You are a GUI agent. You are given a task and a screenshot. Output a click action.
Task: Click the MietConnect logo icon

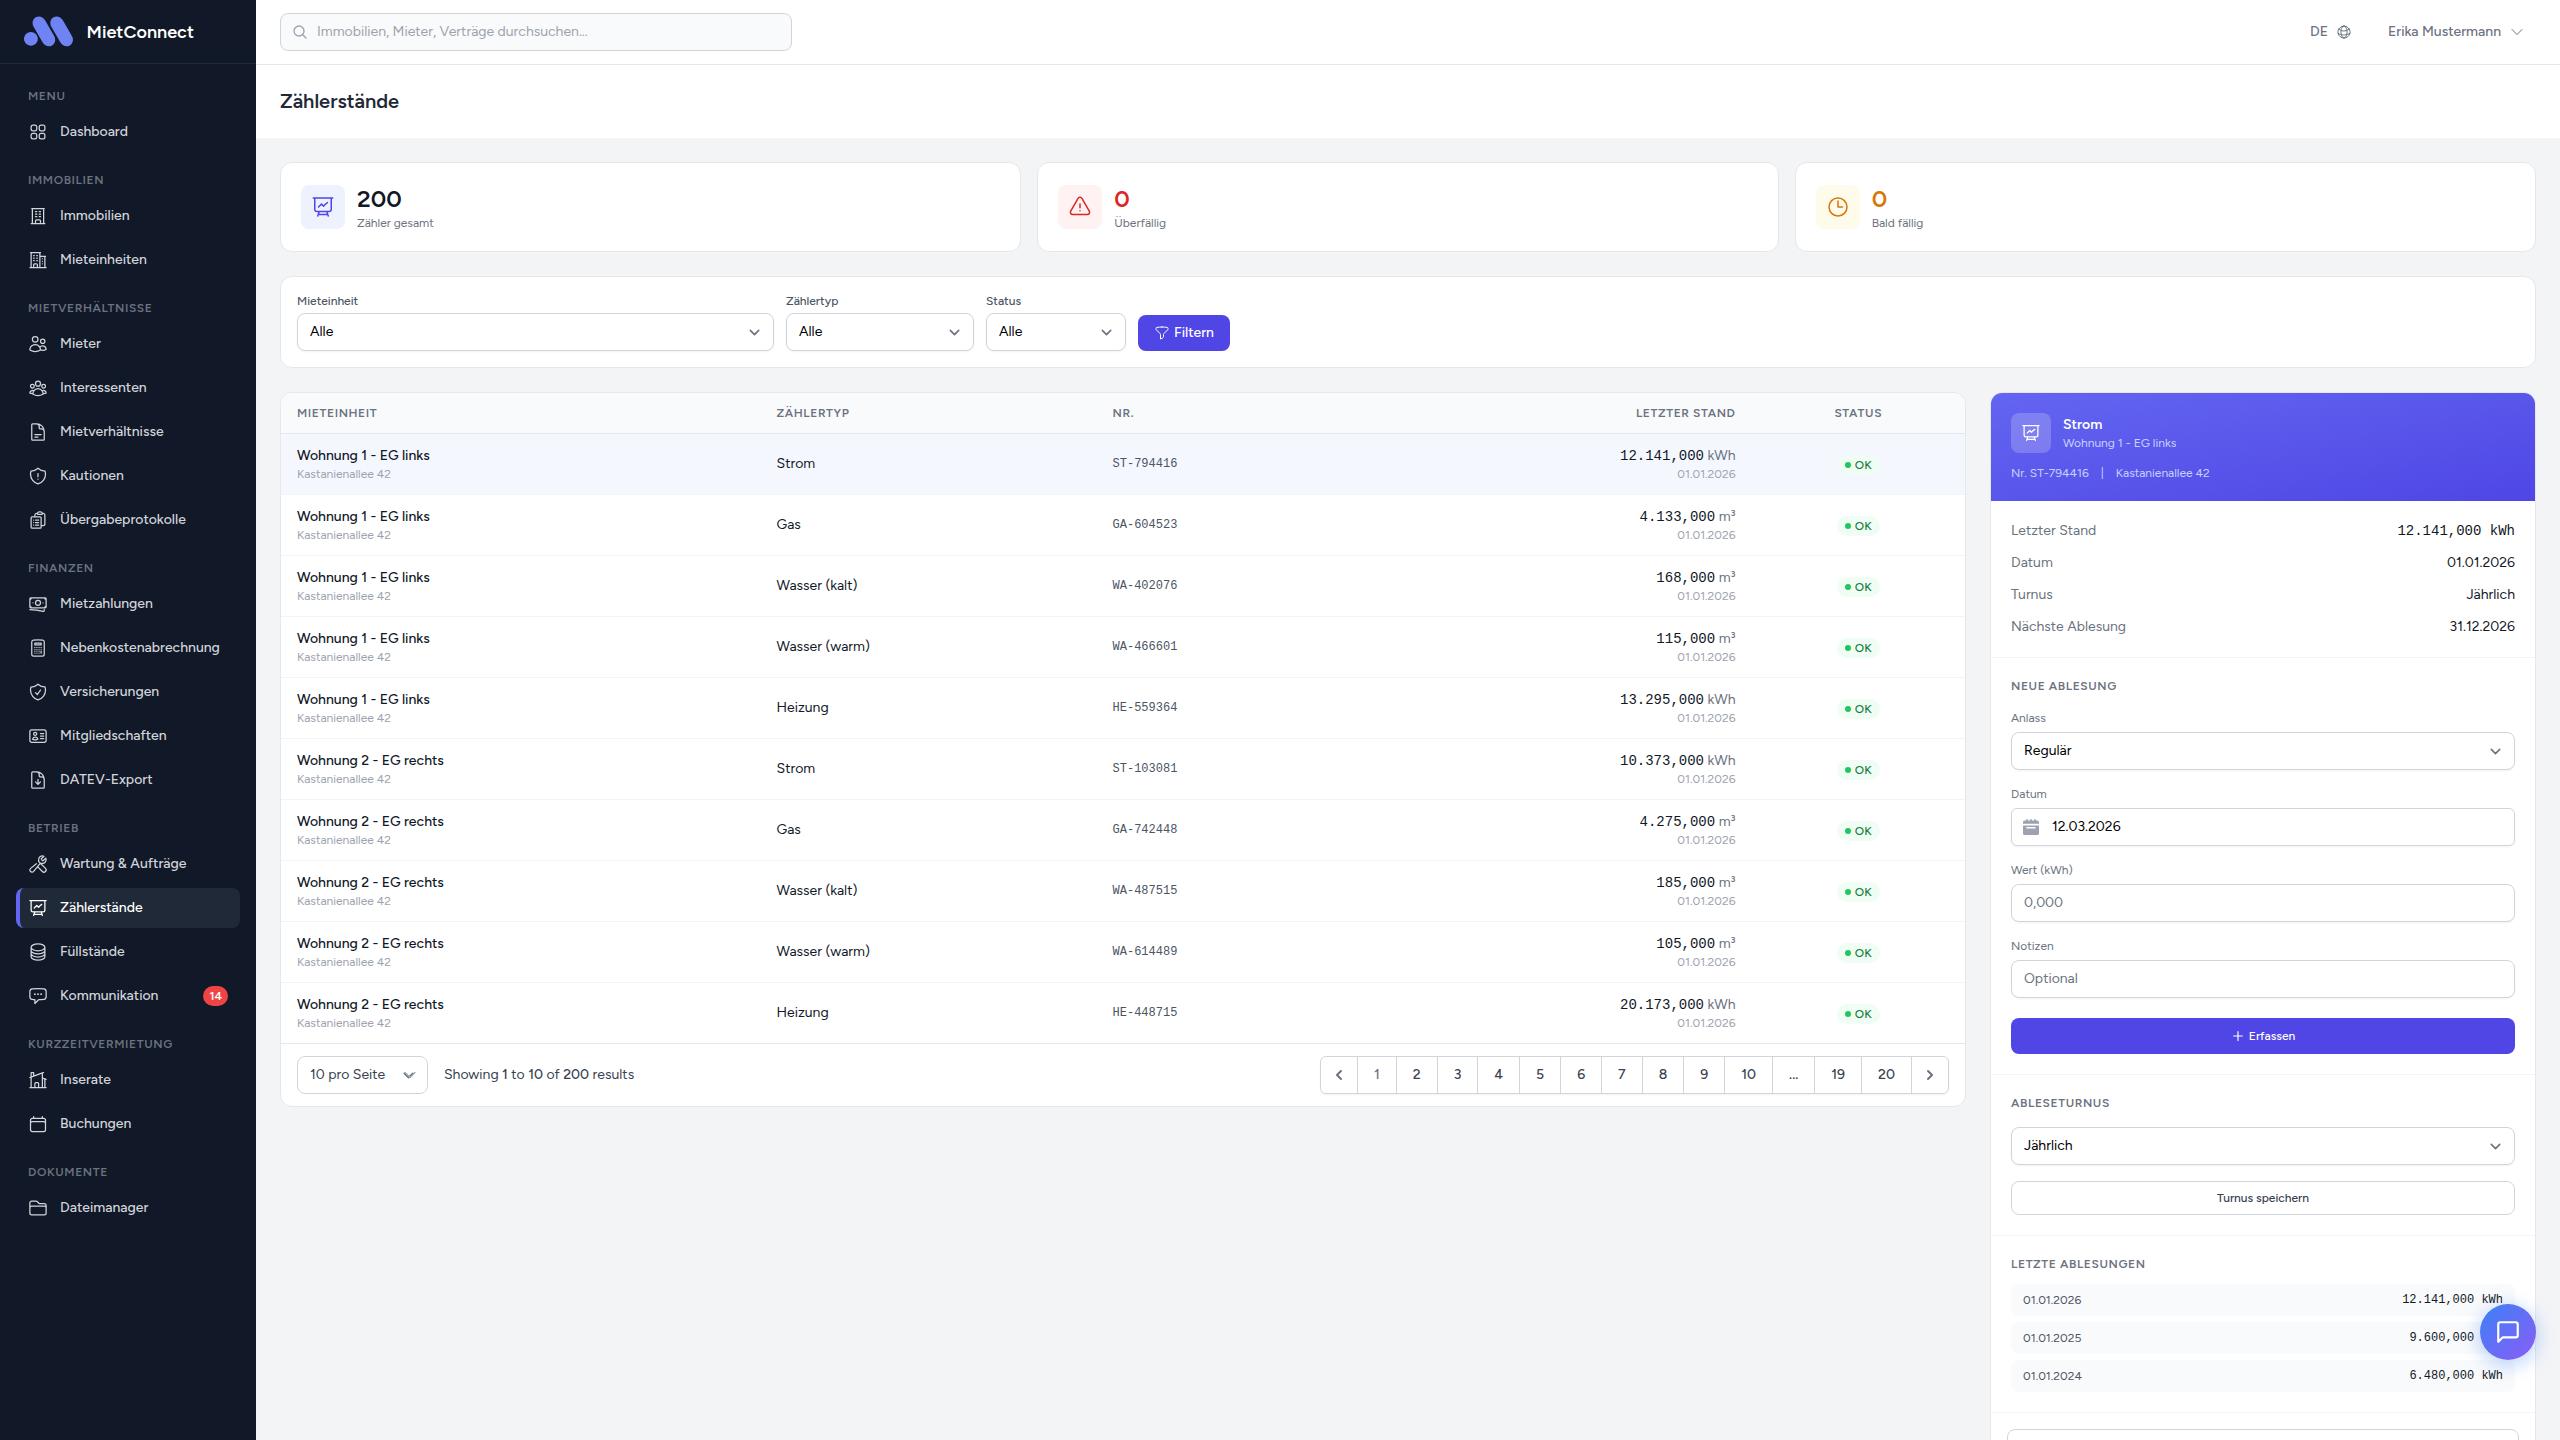point(48,32)
